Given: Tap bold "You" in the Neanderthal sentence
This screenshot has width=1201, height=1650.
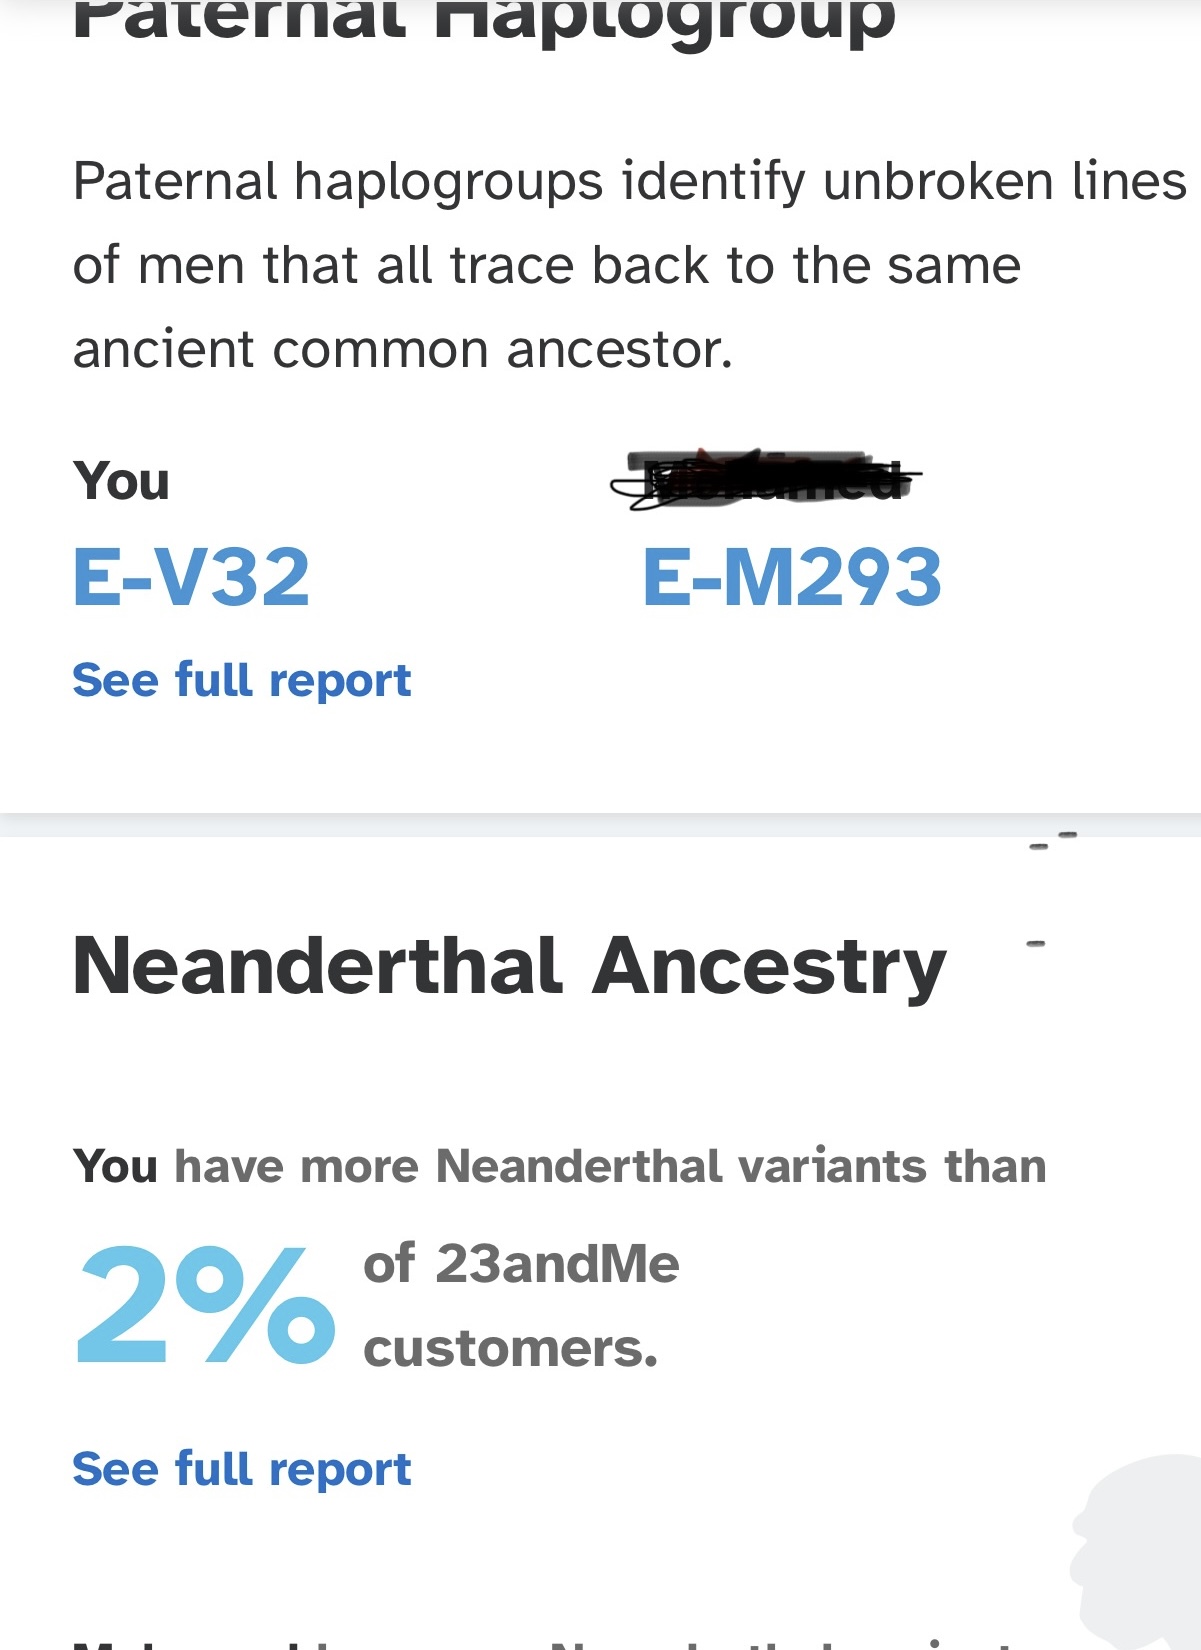Looking at the screenshot, I should pyautogui.click(x=115, y=1166).
